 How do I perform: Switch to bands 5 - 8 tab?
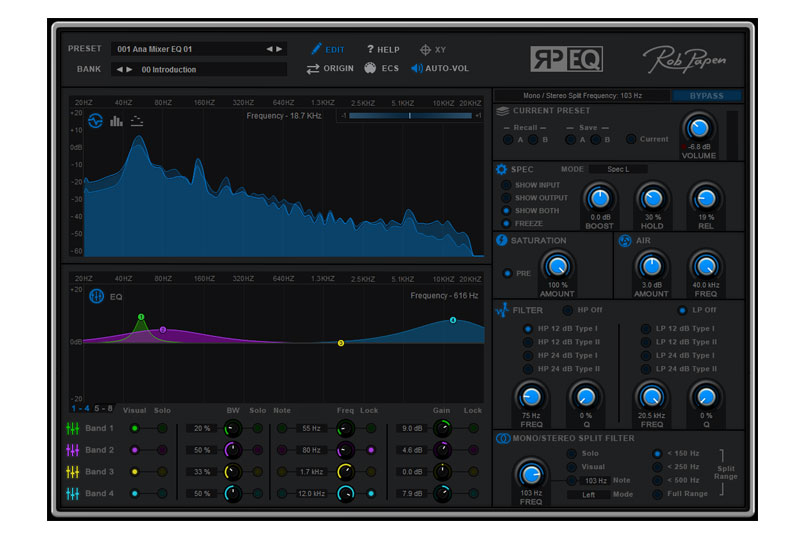point(104,408)
